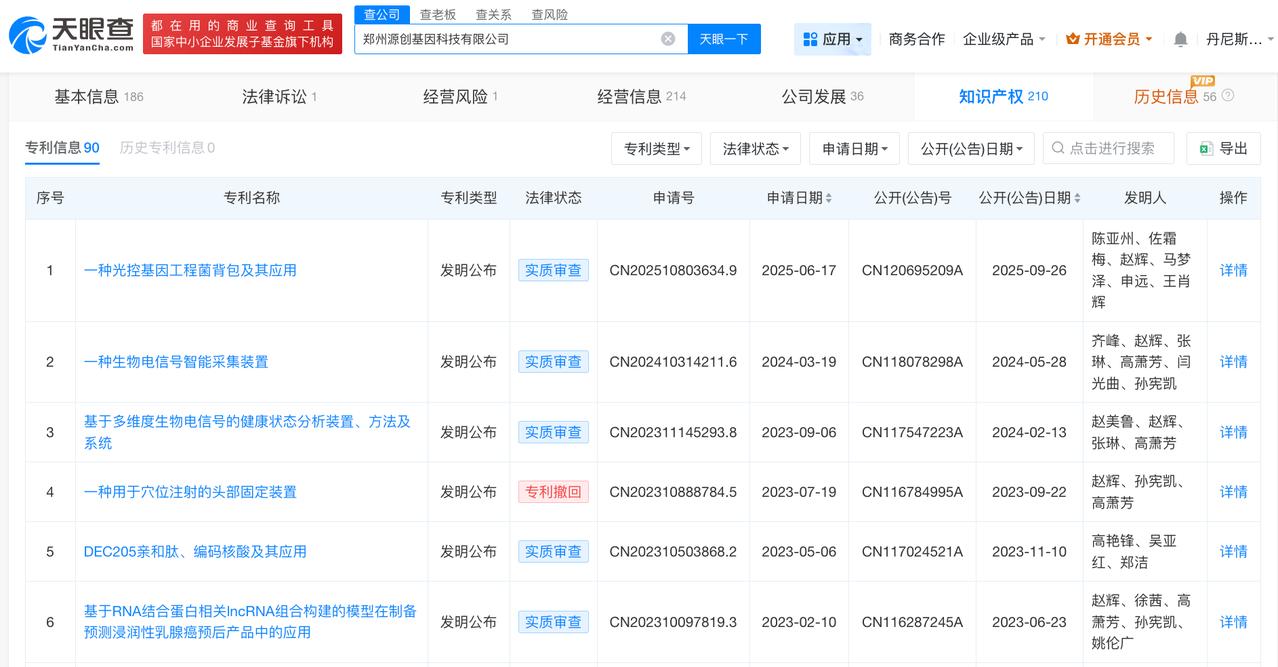
Task: Open the 知识产权 tab
Action: click(1003, 96)
